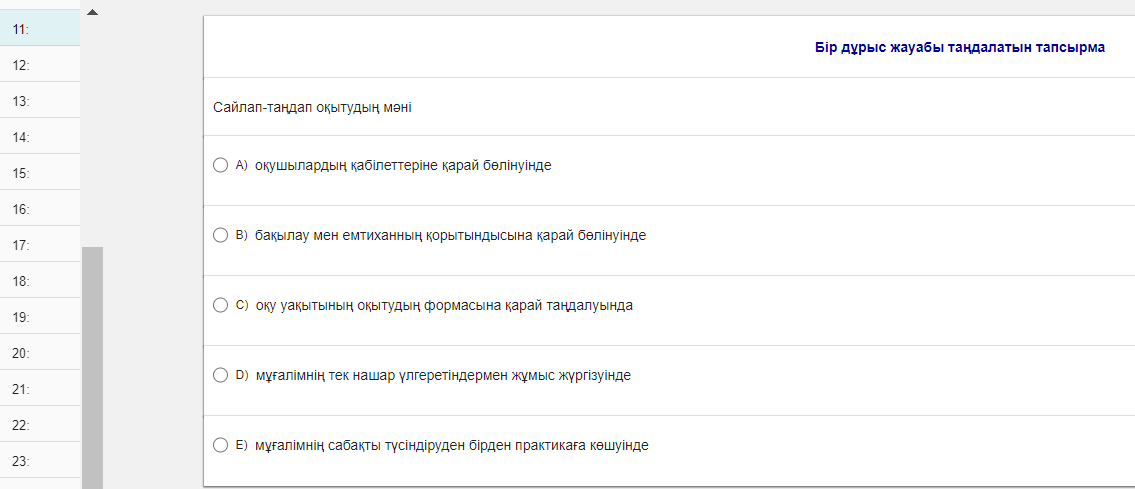This screenshot has width=1135, height=489.
Task: Select answer option A radio button
Action: [221, 165]
